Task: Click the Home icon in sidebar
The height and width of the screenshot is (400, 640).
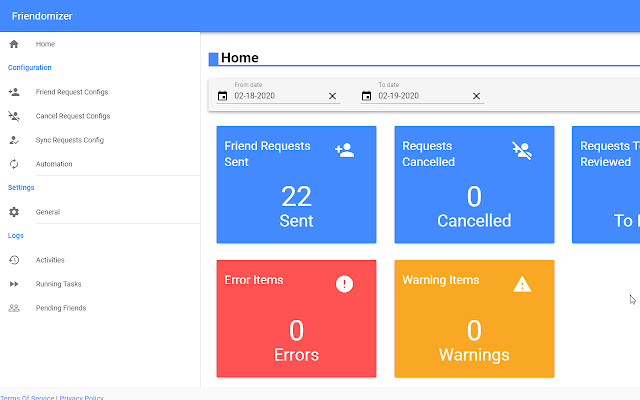Action: pos(14,44)
